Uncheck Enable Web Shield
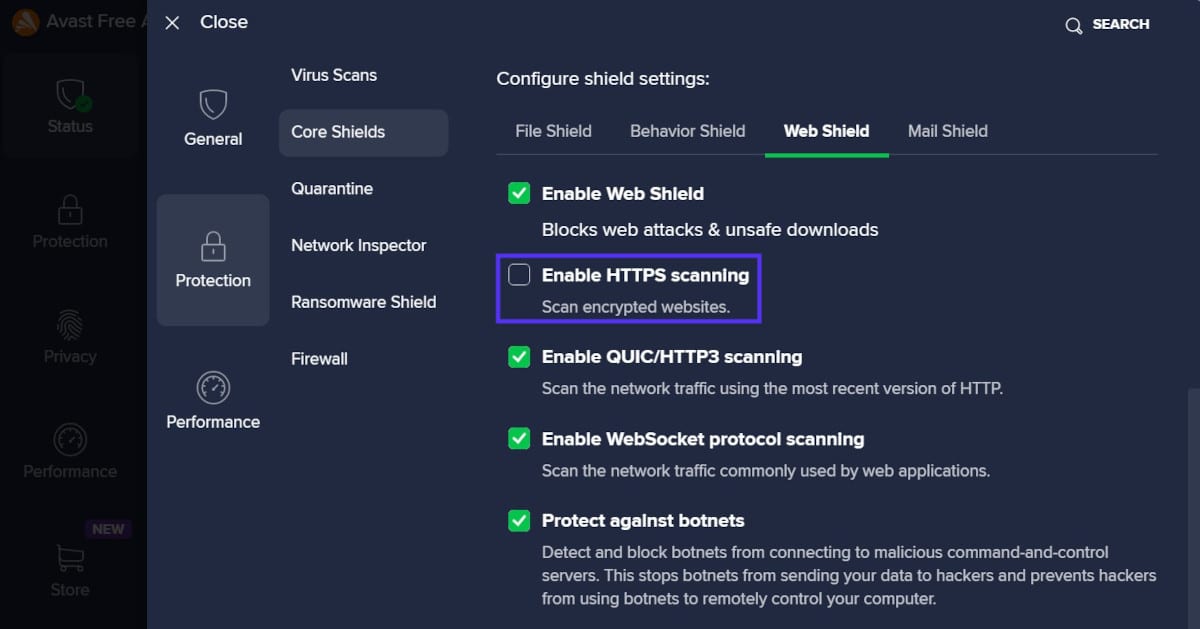The image size is (1200, 629). coord(519,193)
